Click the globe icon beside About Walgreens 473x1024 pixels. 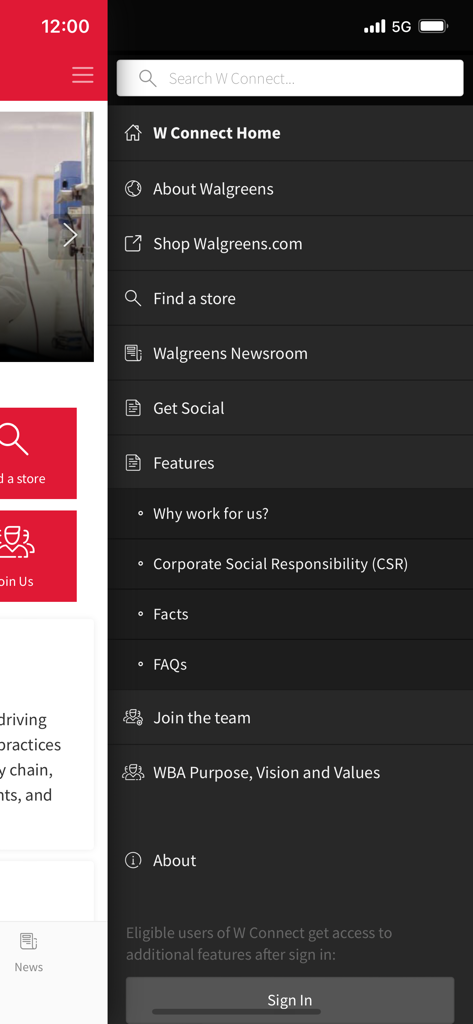(x=133, y=189)
